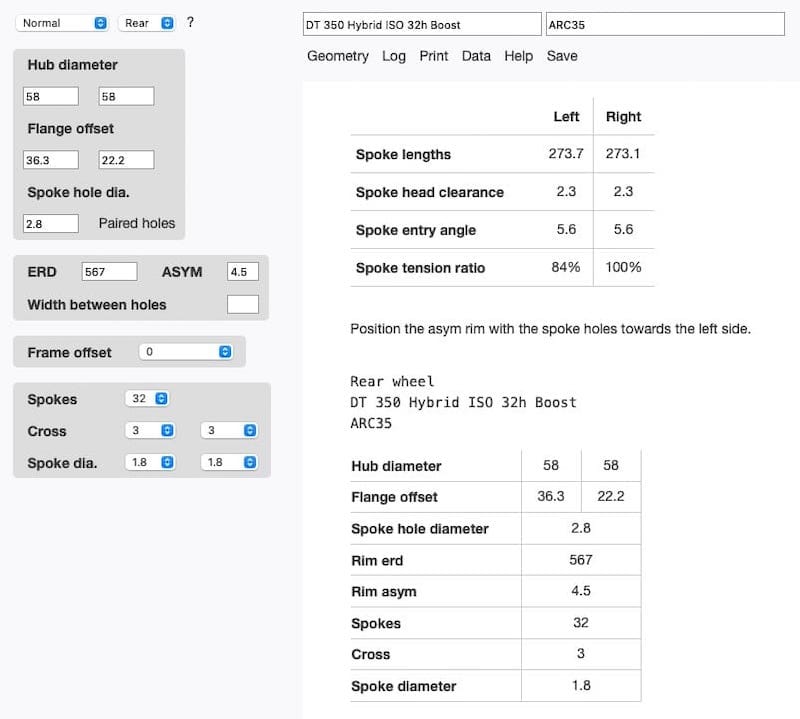Open the right Spoke dia. dropdown
Screen dimensions: 800x719
[x=229, y=463]
